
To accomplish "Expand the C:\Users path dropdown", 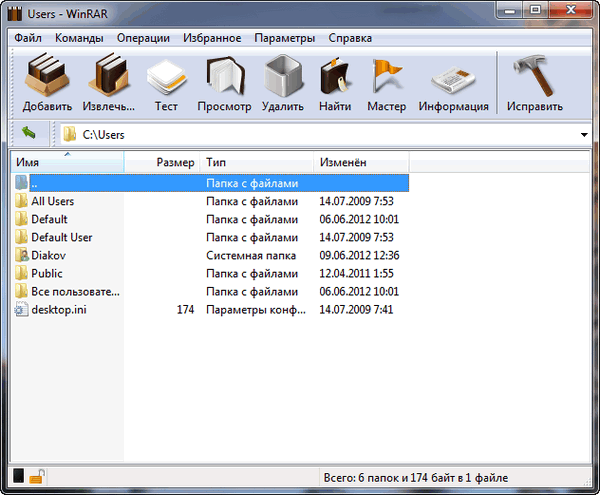I will [583, 135].
